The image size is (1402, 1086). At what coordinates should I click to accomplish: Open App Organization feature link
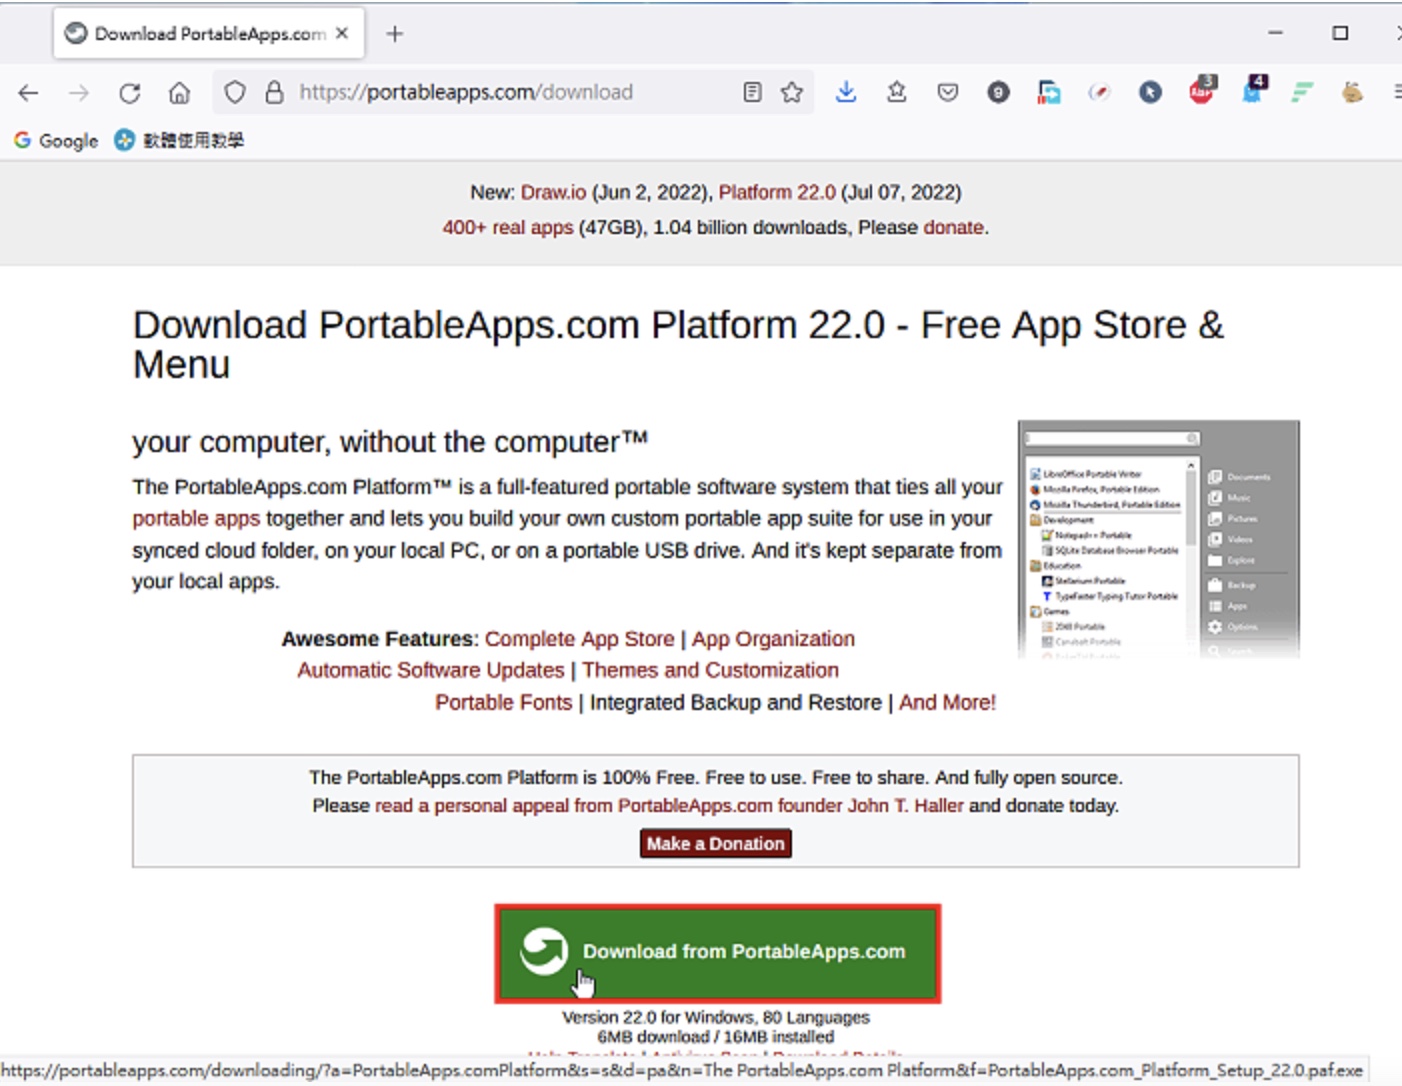coord(773,639)
